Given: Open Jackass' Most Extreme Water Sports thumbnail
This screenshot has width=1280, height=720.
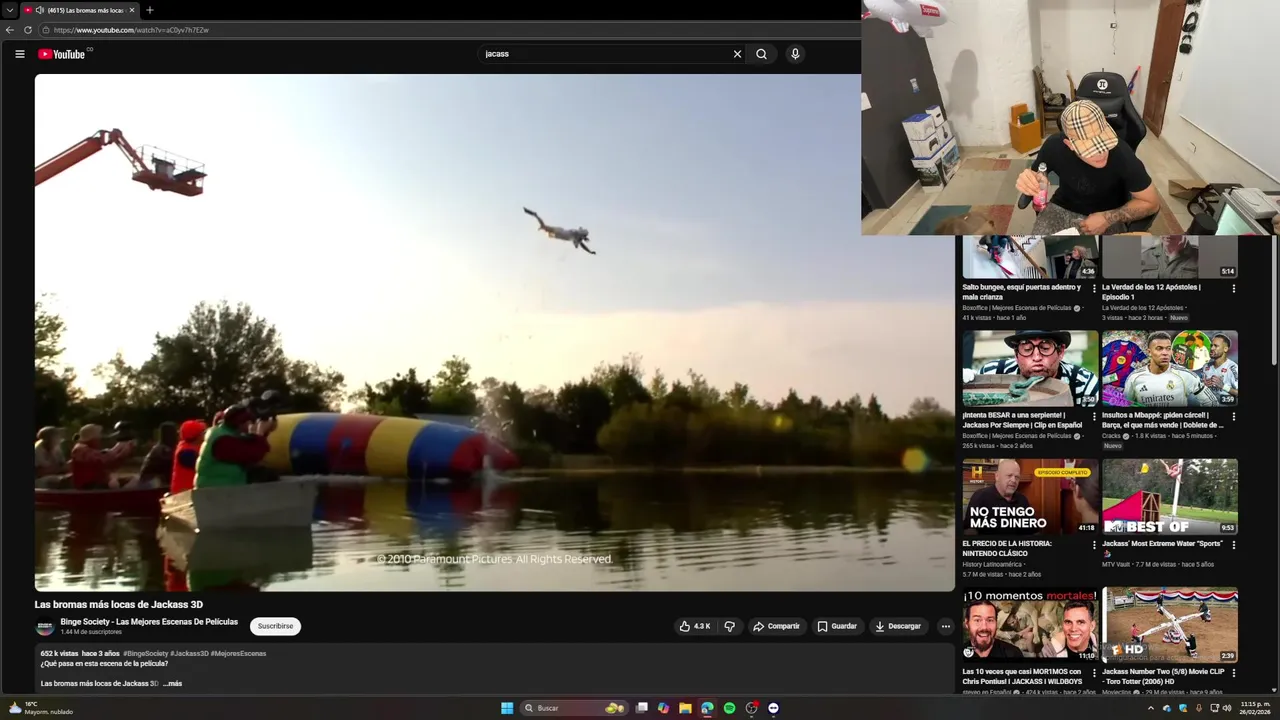Looking at the screenshot, I should click(x=1170, y=496).
